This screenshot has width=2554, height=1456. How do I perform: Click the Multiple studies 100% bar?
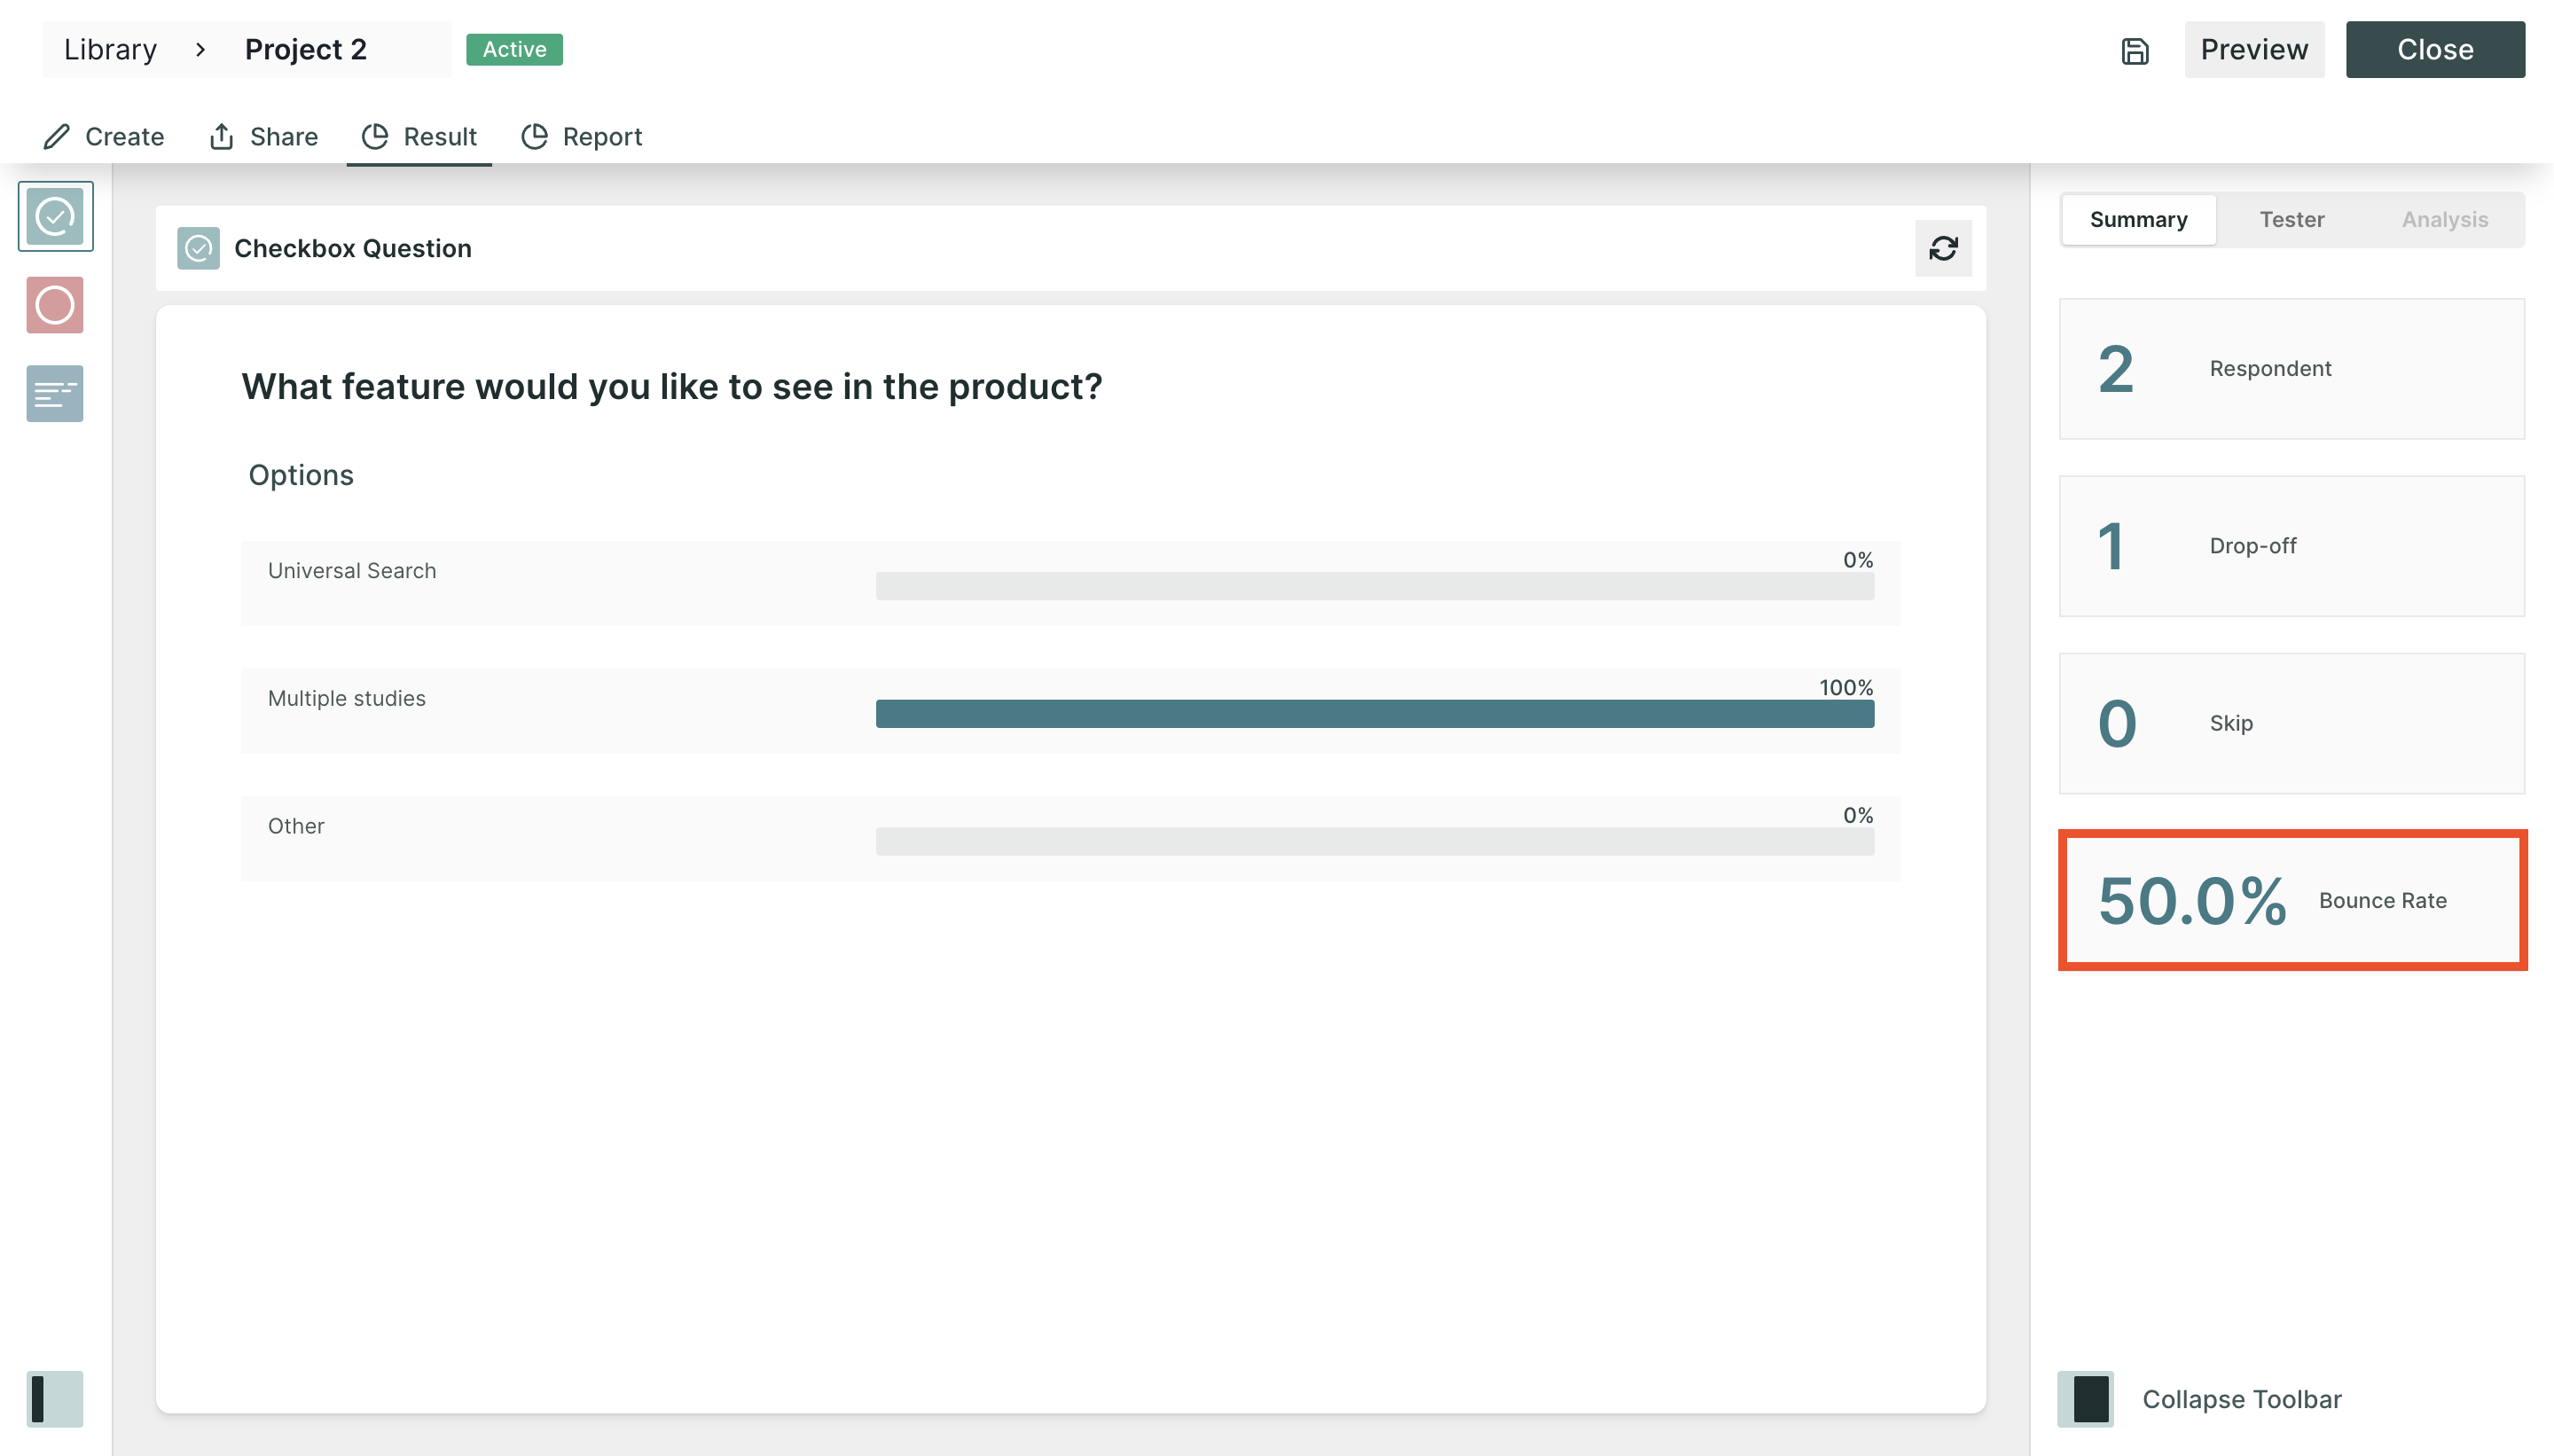coord(1374,713)
